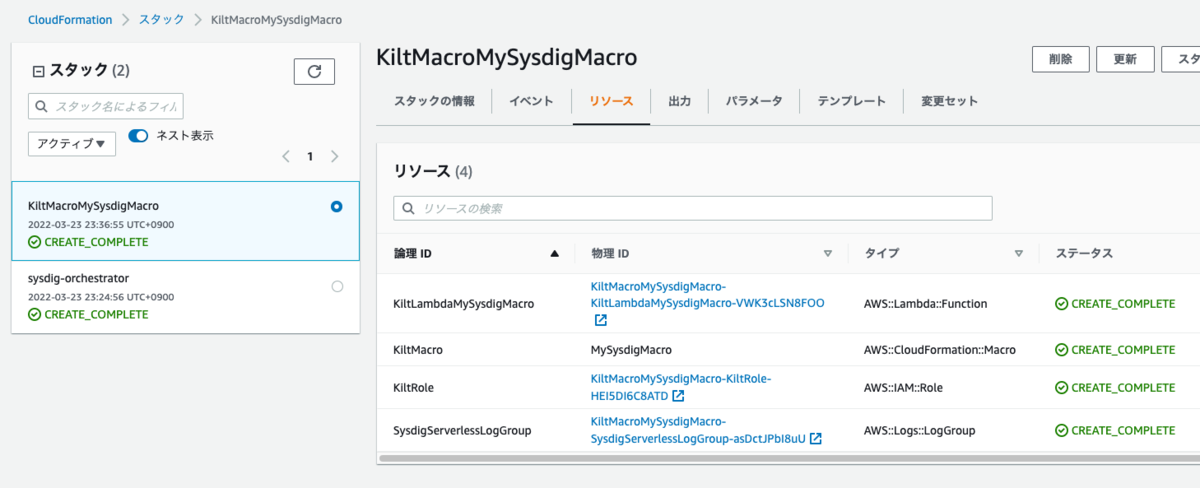The width and height of the screenshot is (1200, 488).
Task: Collapse the スタック panel header icon
Action: click(x=38, y=72)
